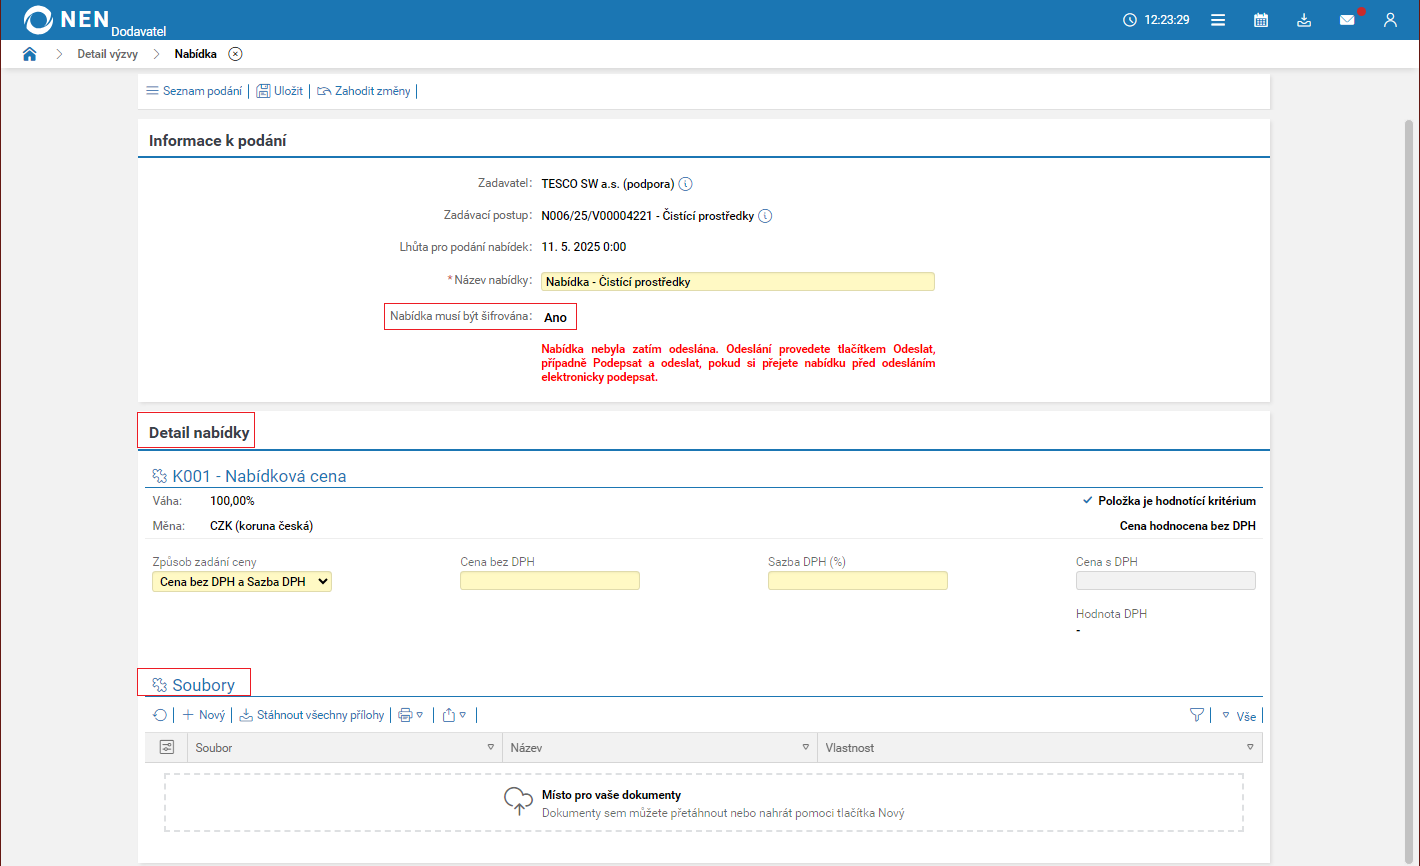
Task: Open the Způsob zadání ceny dropdown
Action: 241,581
